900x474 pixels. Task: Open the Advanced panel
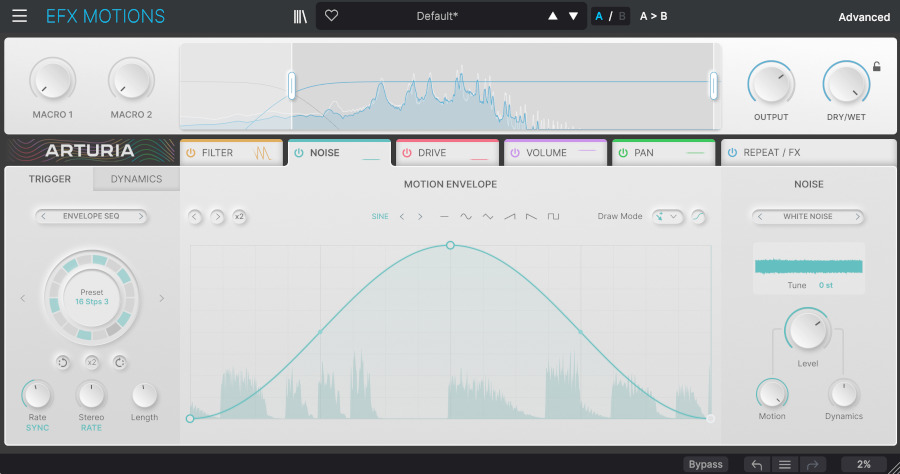[864, 17]
